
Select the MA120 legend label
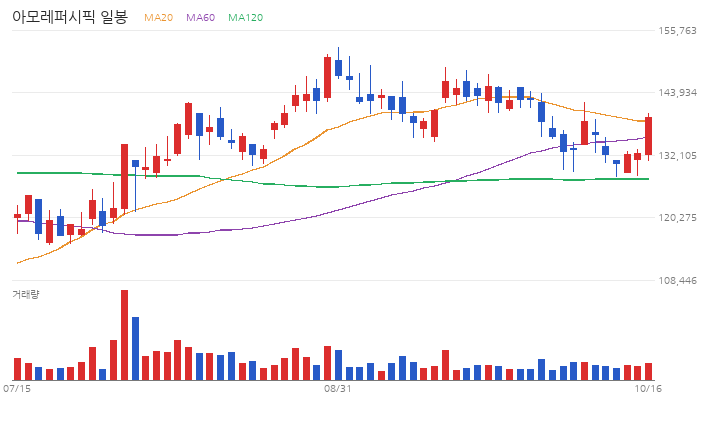pyautogui.click(x=246, y=17)
